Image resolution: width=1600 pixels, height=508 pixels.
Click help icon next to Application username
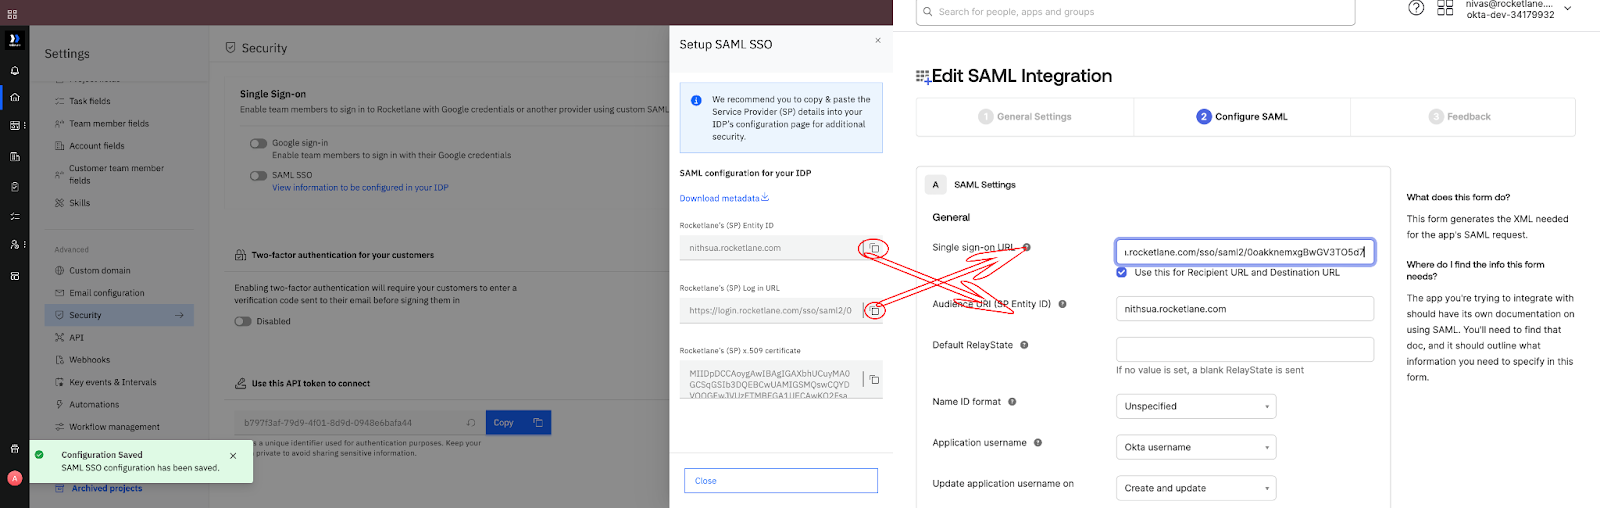(1037, 442)
